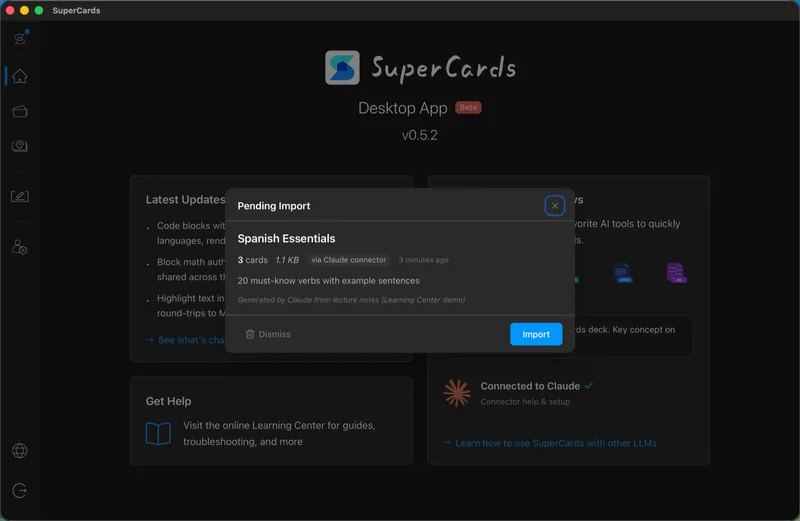Click the '3 cards' count text
800x521 pixels.
[253, 260]
